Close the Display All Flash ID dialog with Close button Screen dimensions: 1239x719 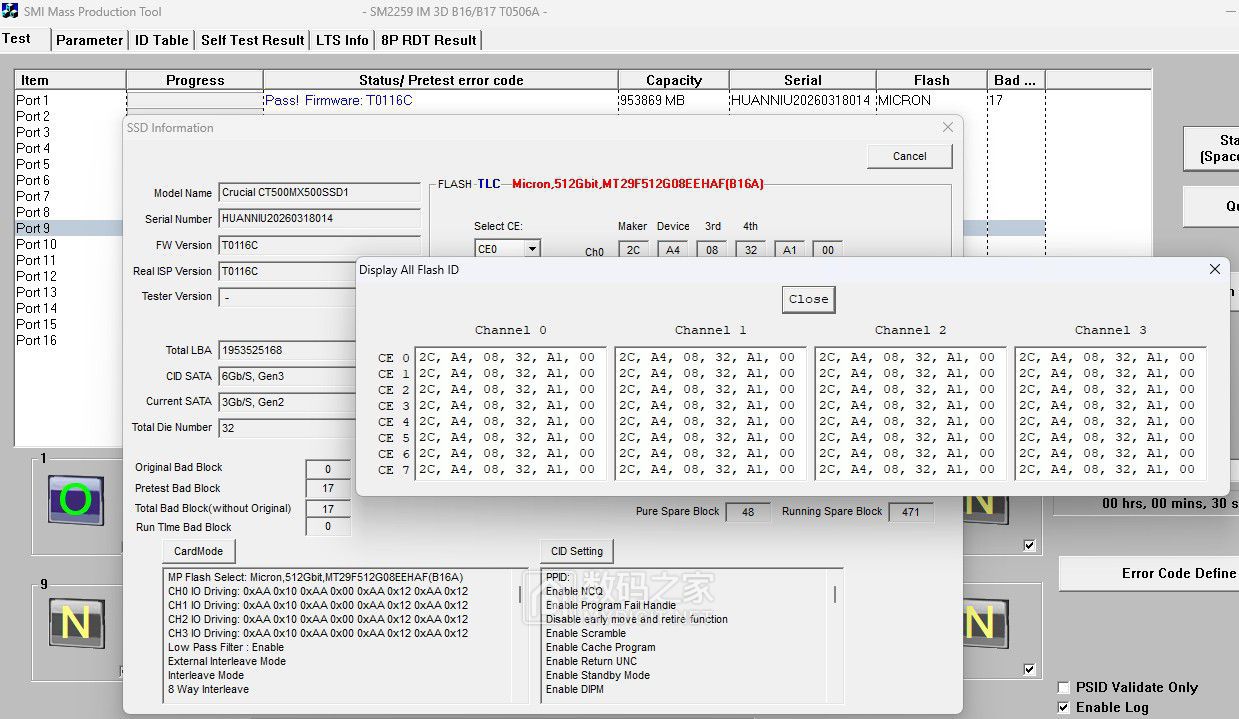point(808,299)
